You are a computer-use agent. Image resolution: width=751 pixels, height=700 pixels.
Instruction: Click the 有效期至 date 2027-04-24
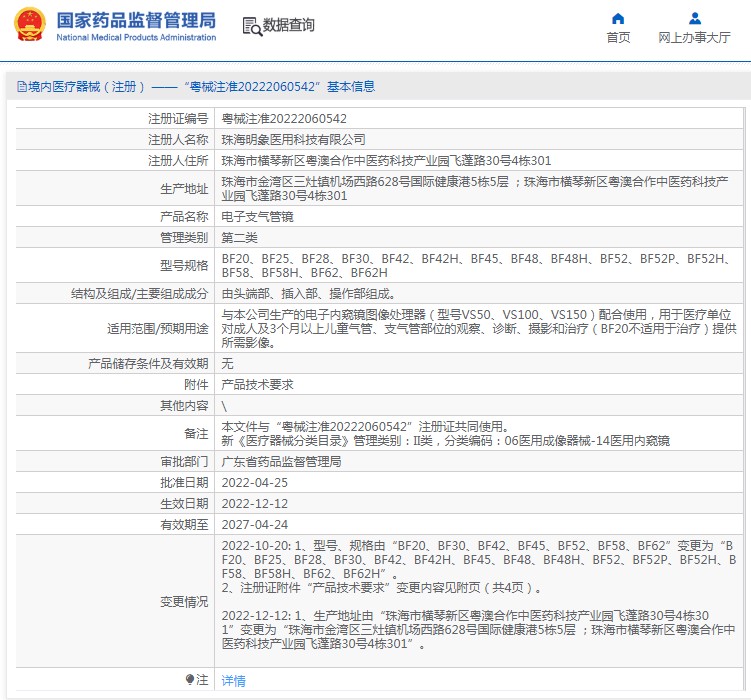click(x=254, y=524)
